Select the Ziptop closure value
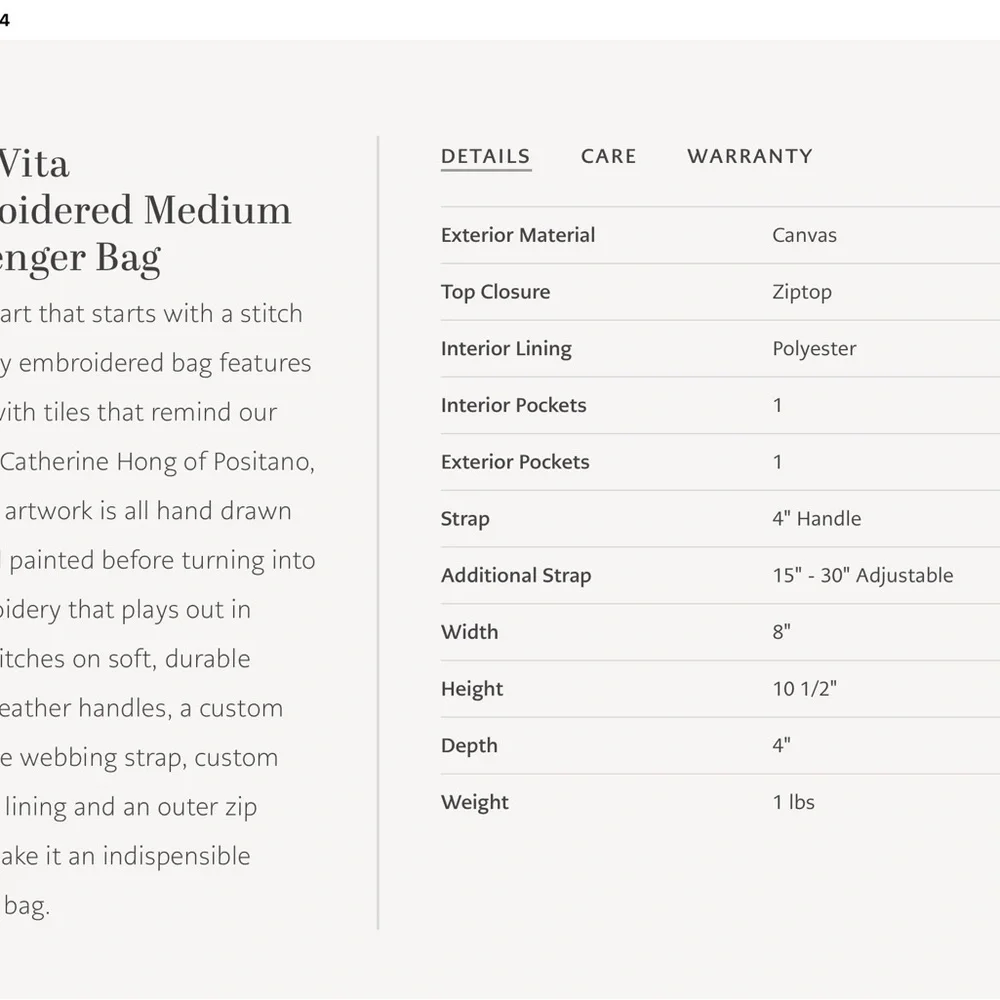The image size is (1000, 1000). [x=802, y=292]
